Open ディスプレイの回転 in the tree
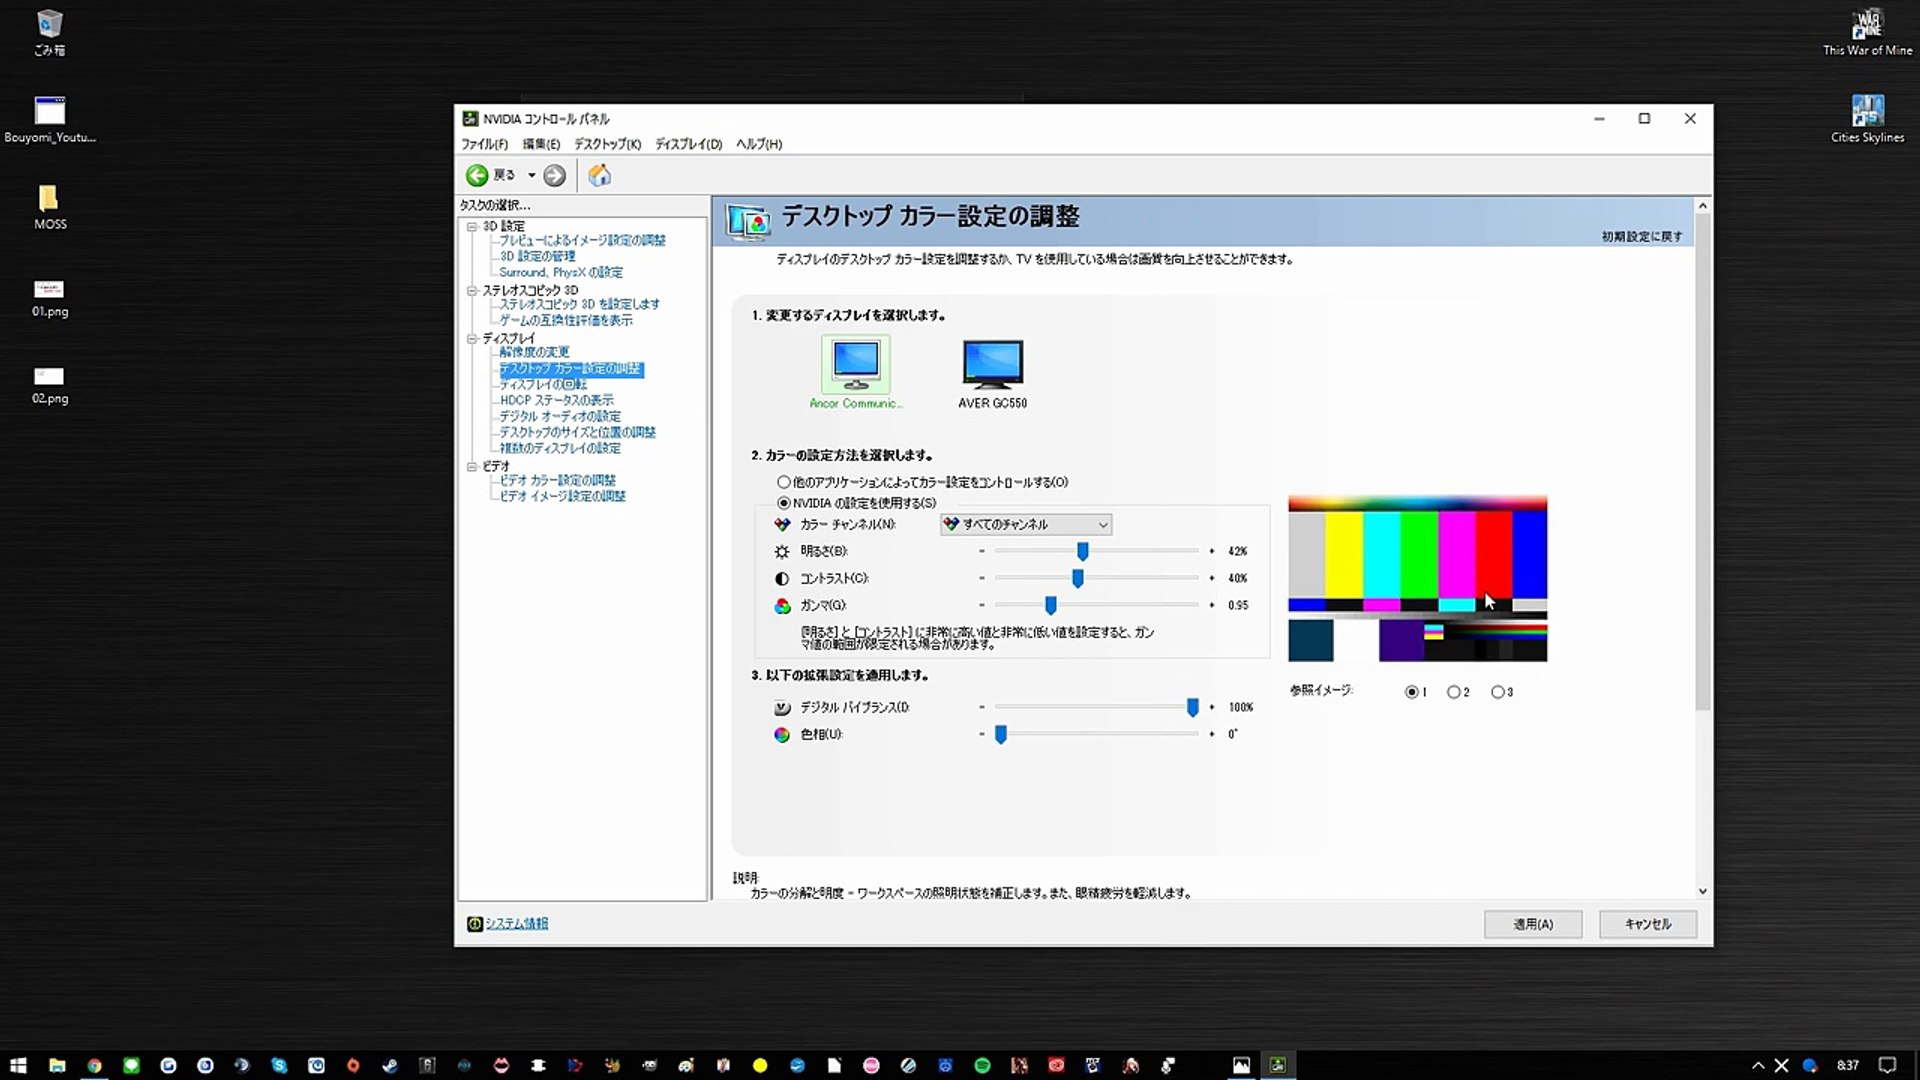Image resolution: width=1920 pixels, height=1080 pixels. [543, 384]
